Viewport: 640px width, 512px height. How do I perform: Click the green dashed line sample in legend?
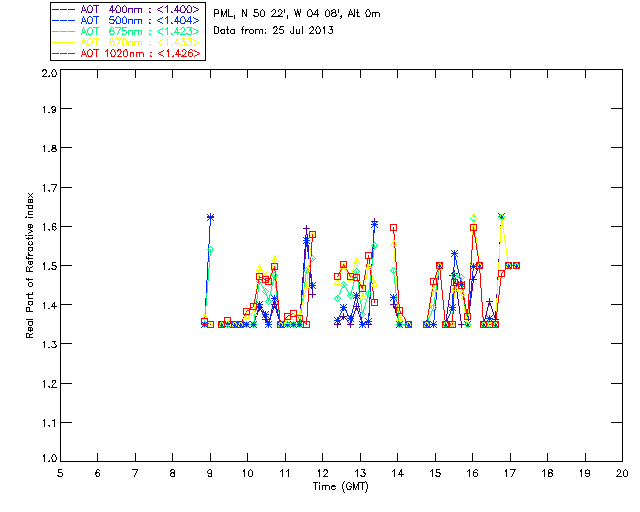(x=64, y=31)
